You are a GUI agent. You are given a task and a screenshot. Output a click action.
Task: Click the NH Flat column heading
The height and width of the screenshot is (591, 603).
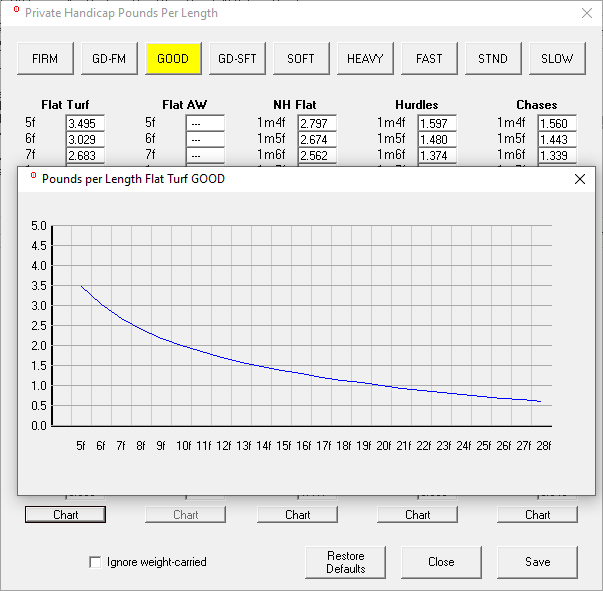click(x=295, y=105)
